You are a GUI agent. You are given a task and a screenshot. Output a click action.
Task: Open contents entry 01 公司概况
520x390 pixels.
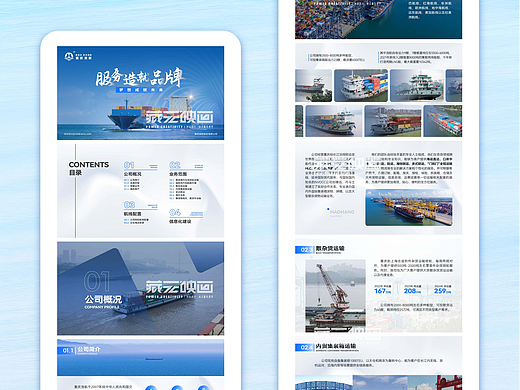point(140,176)
